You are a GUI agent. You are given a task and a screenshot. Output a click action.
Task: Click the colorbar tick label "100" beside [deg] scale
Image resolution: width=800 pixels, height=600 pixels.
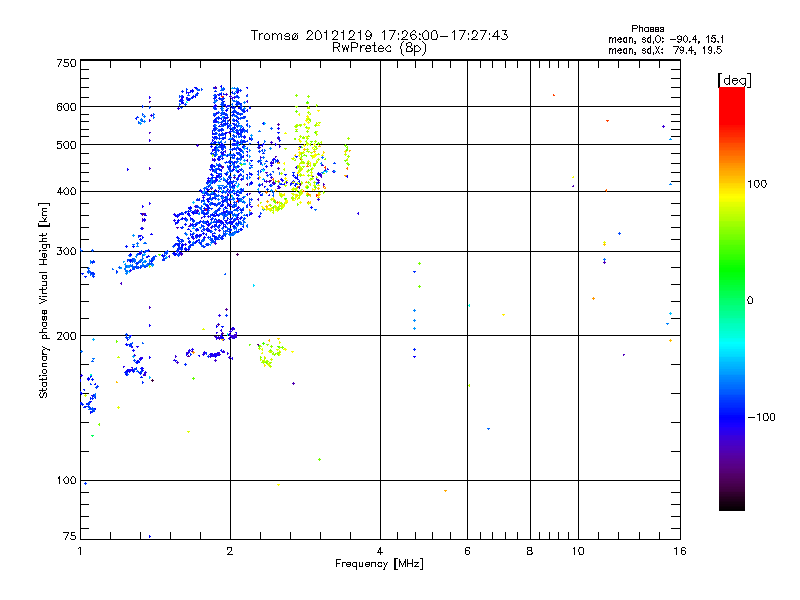click(757, 184)
